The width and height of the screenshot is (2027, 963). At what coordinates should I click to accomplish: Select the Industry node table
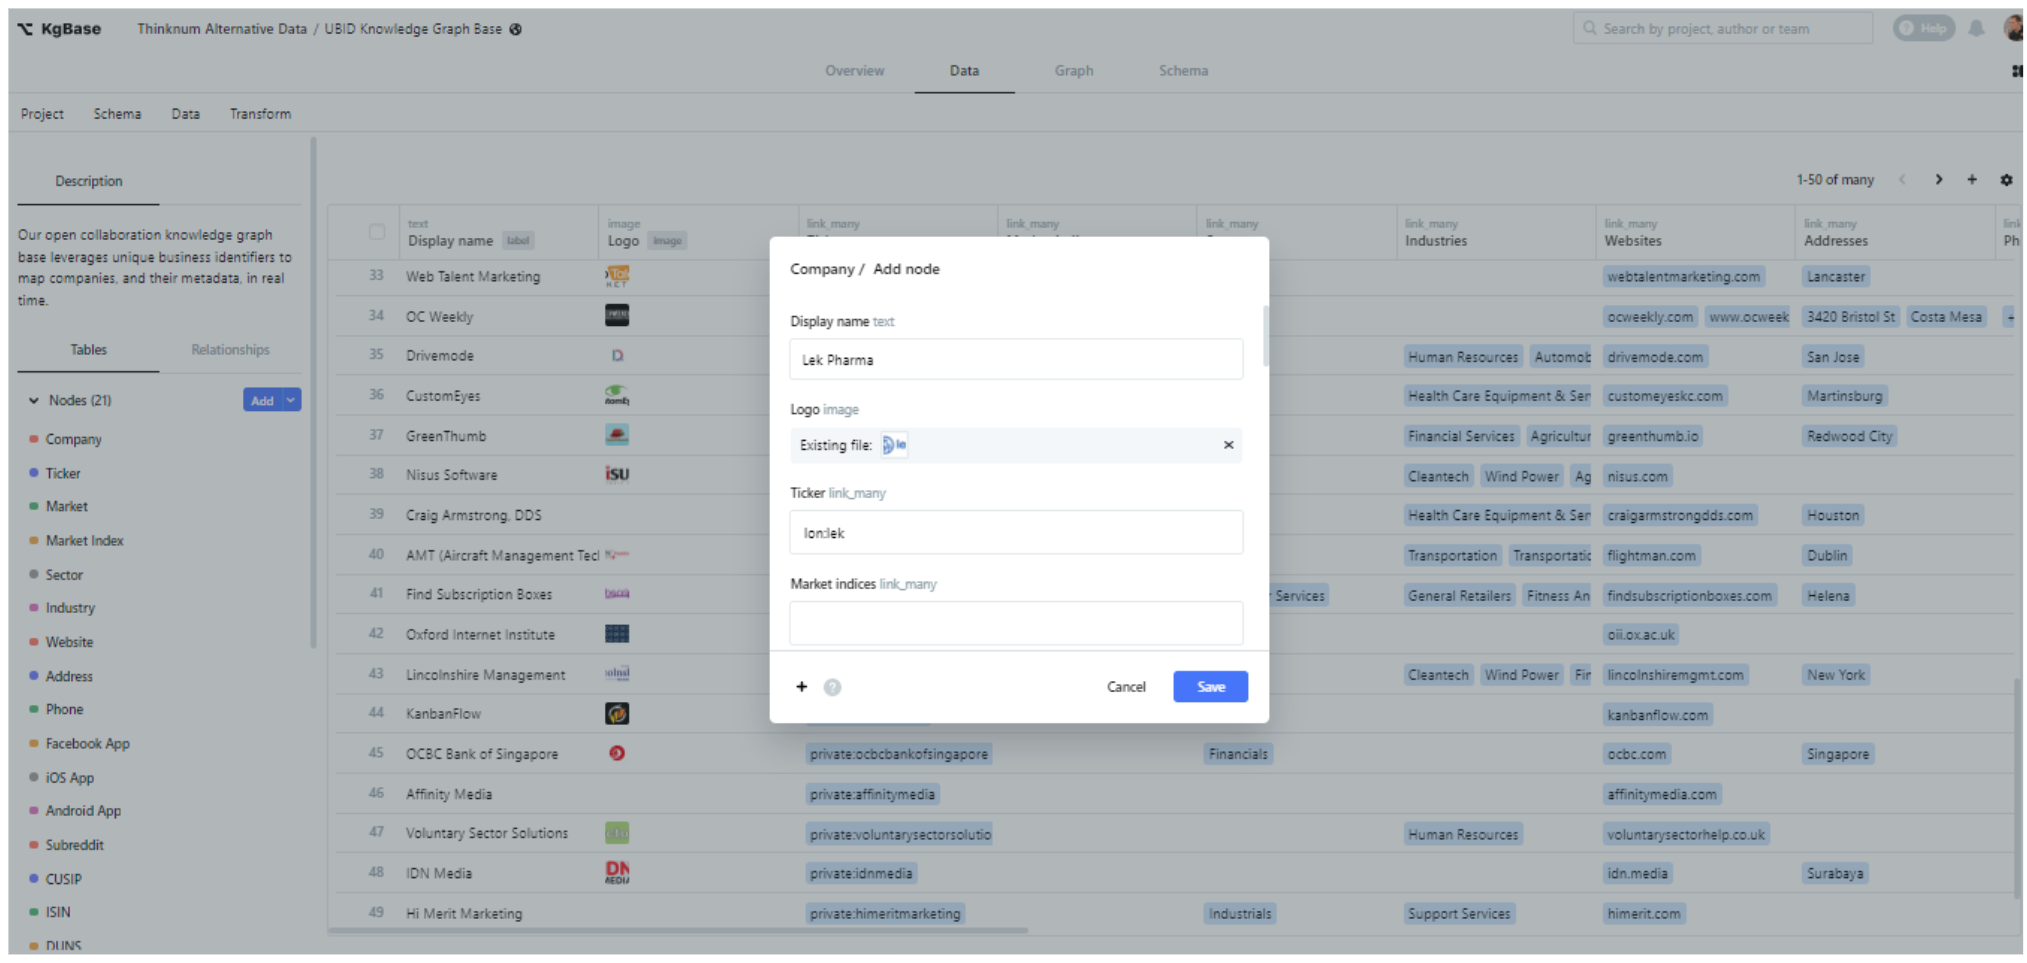70,608
